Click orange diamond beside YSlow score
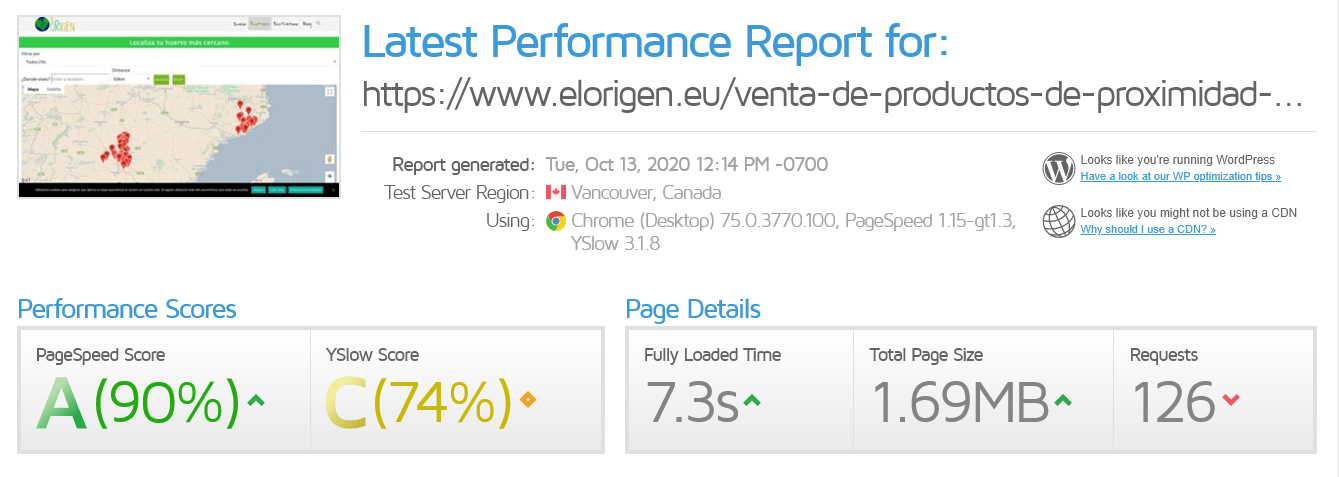Image resolution: width=1339 pixels, height=477 pixels. (527, 401)
